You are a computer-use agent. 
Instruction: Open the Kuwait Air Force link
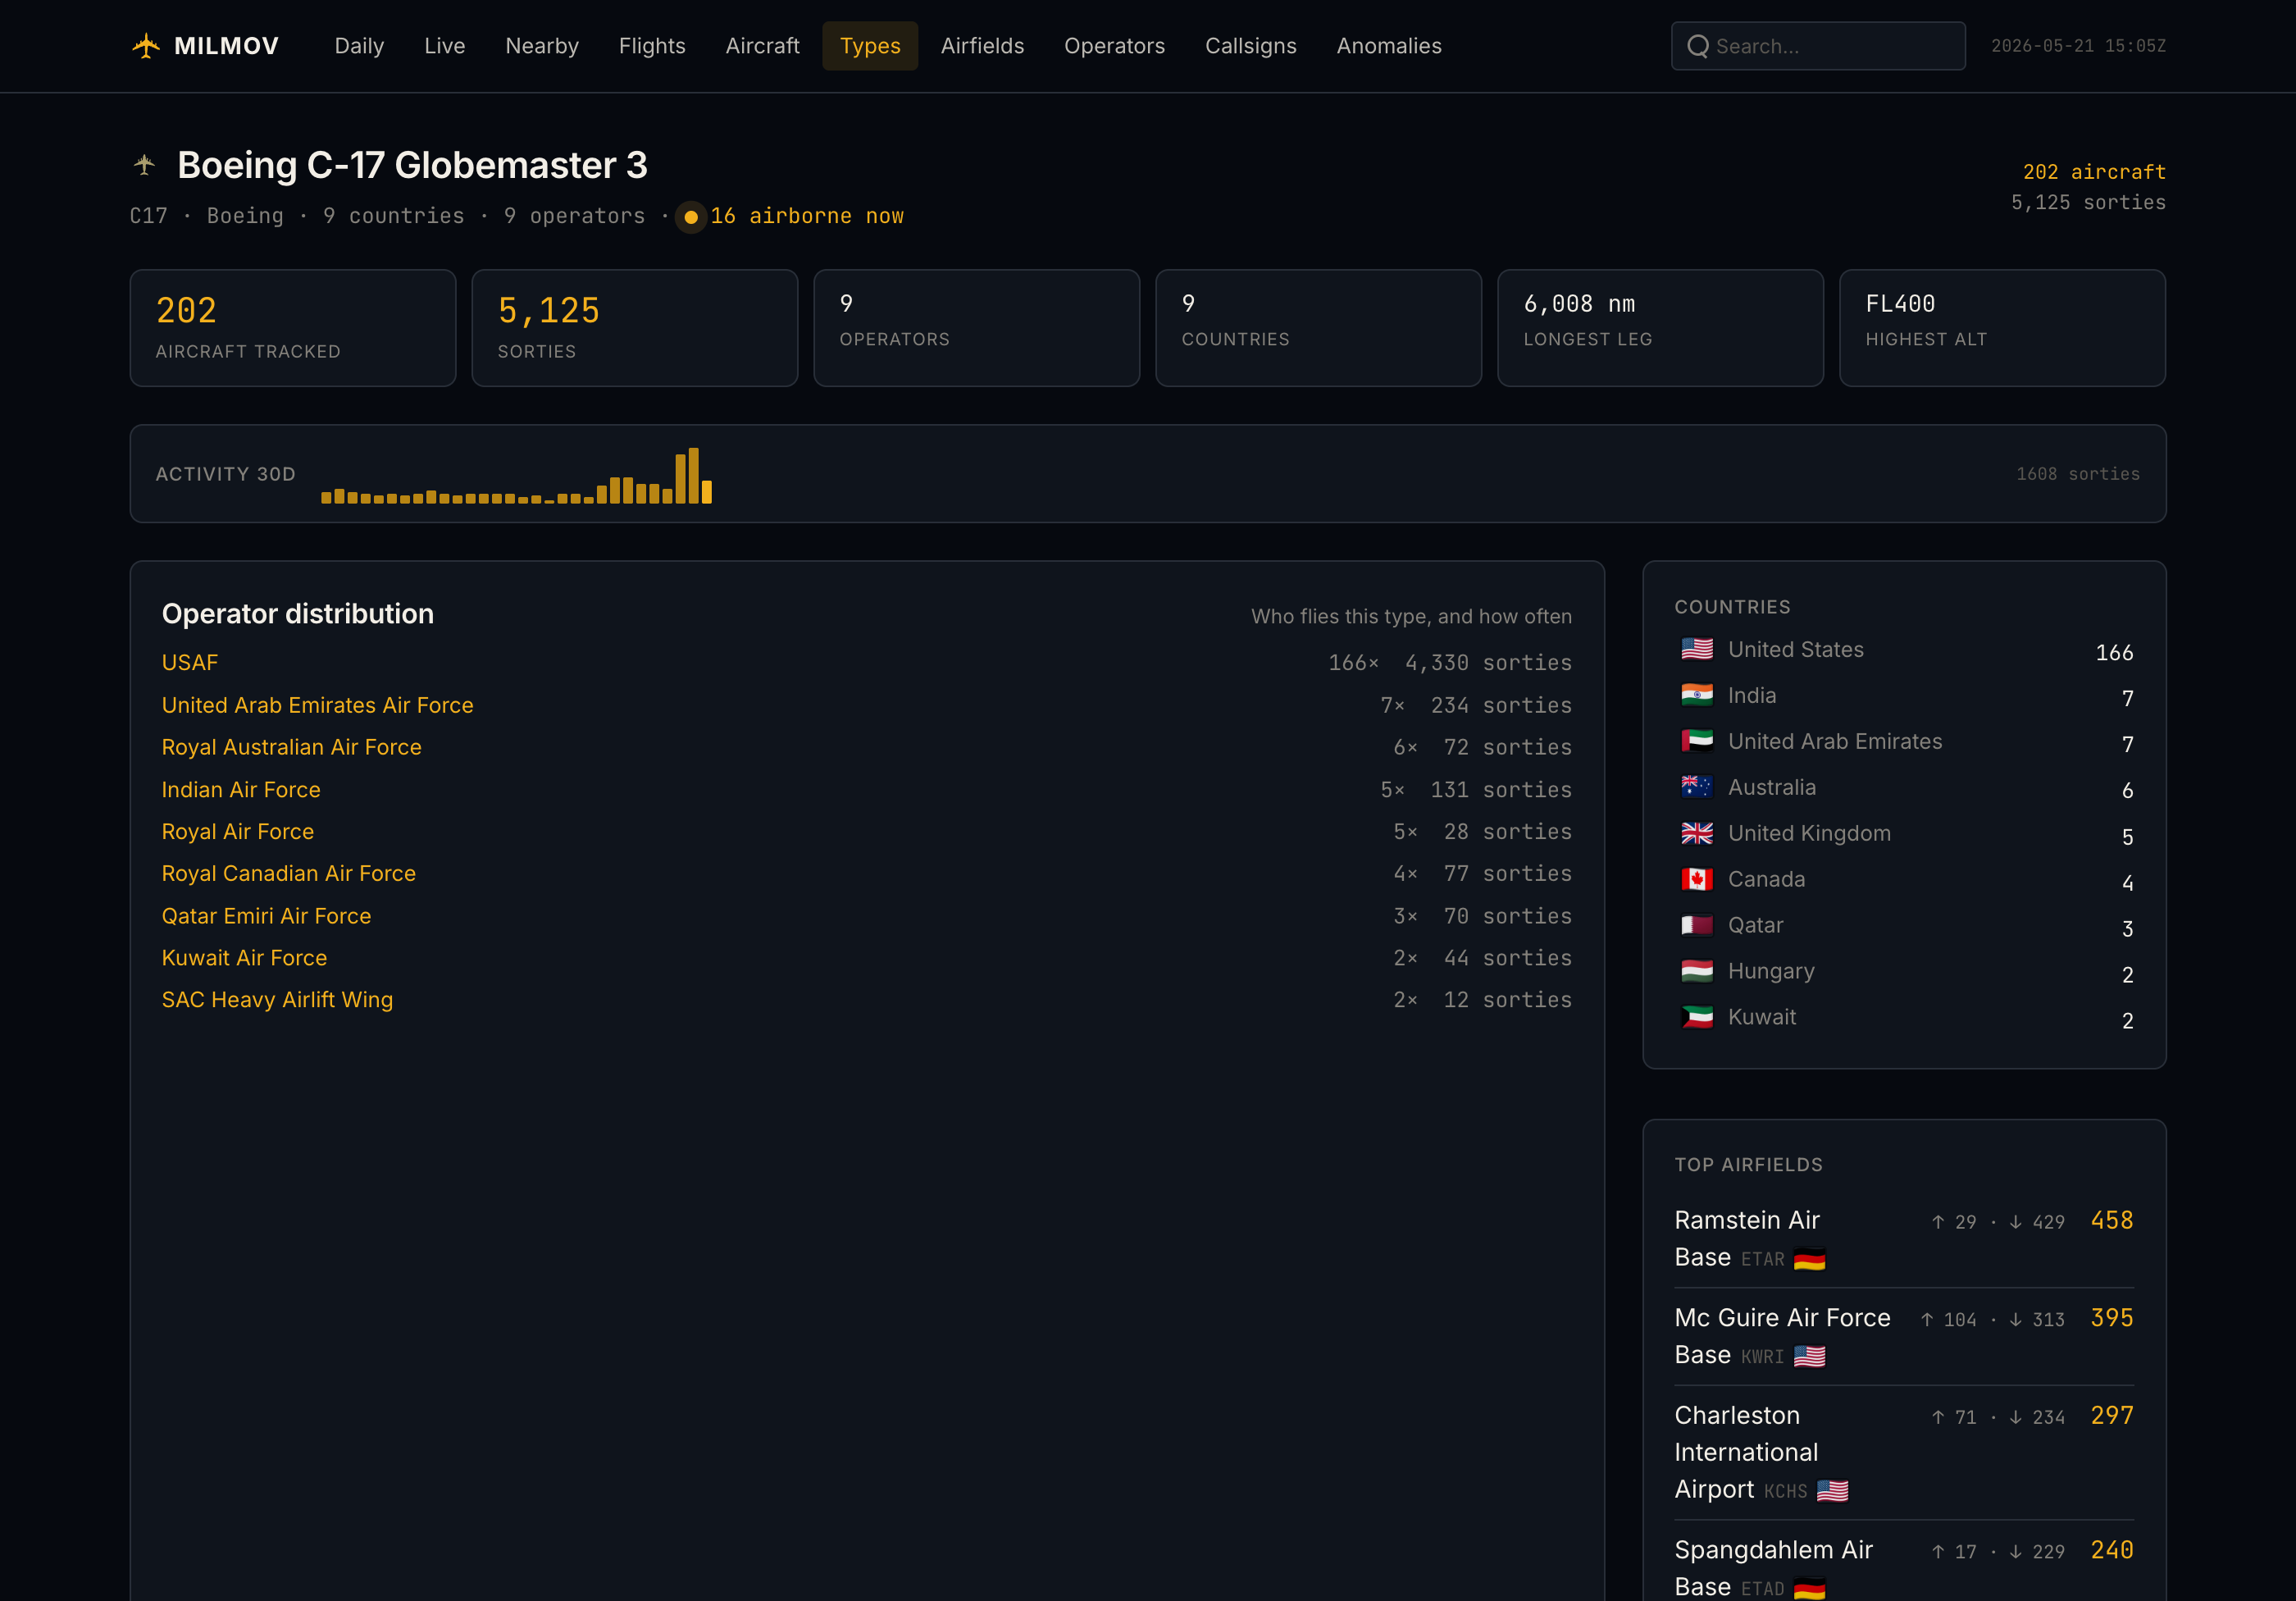[245, 958]
